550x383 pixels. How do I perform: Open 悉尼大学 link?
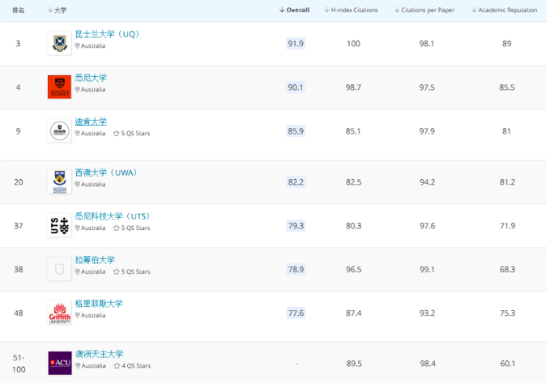pyautogui.click(x=91, y=78)
